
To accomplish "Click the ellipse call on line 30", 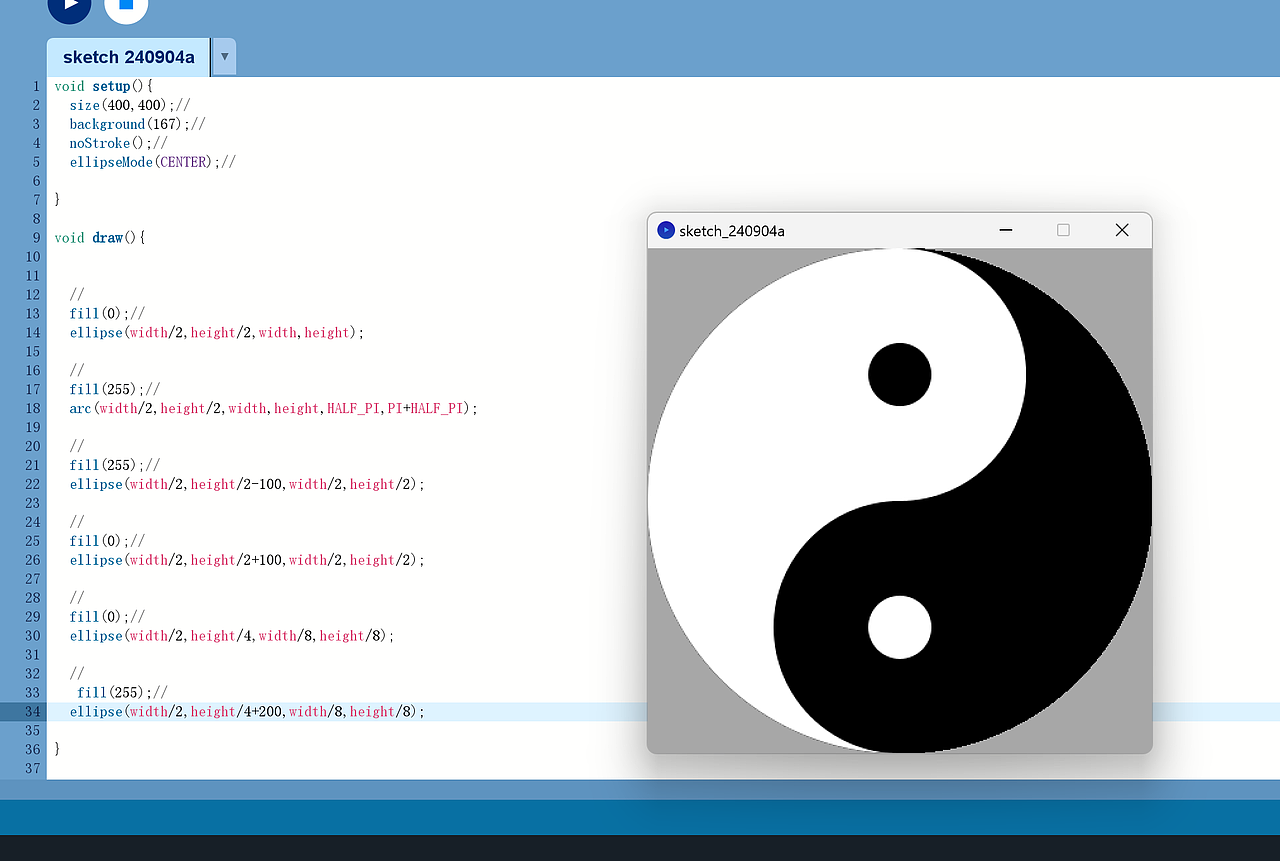I will [x=231, y=637].
